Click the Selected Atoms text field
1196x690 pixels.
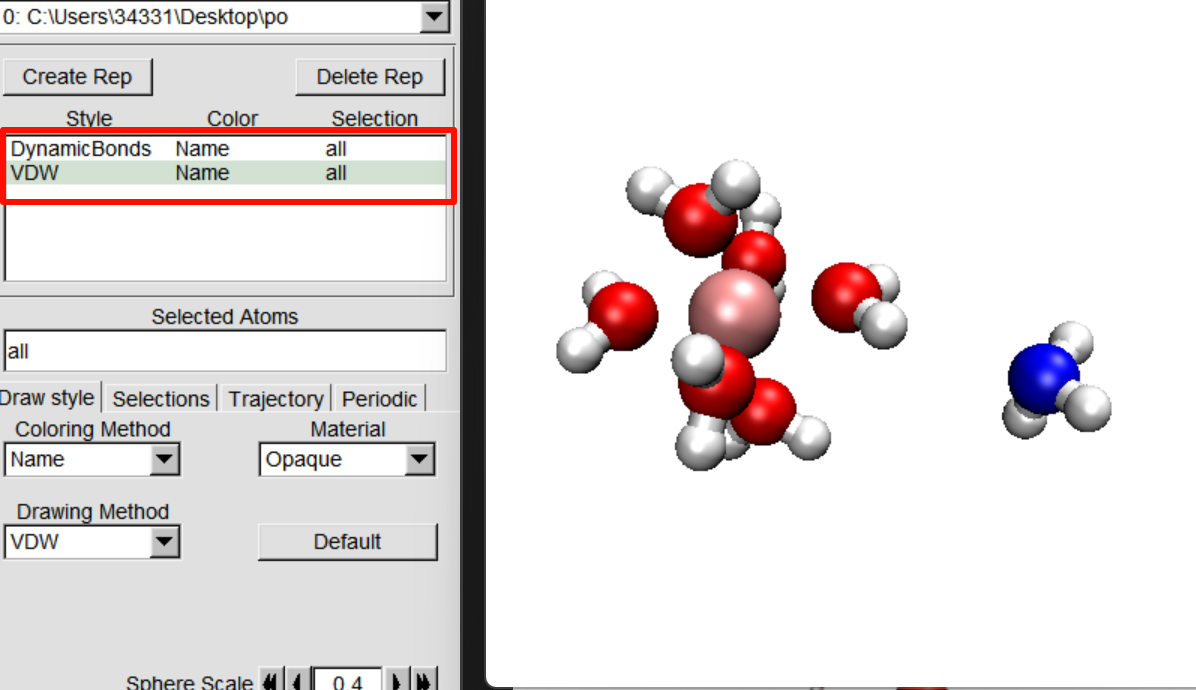tap(224, 352)
